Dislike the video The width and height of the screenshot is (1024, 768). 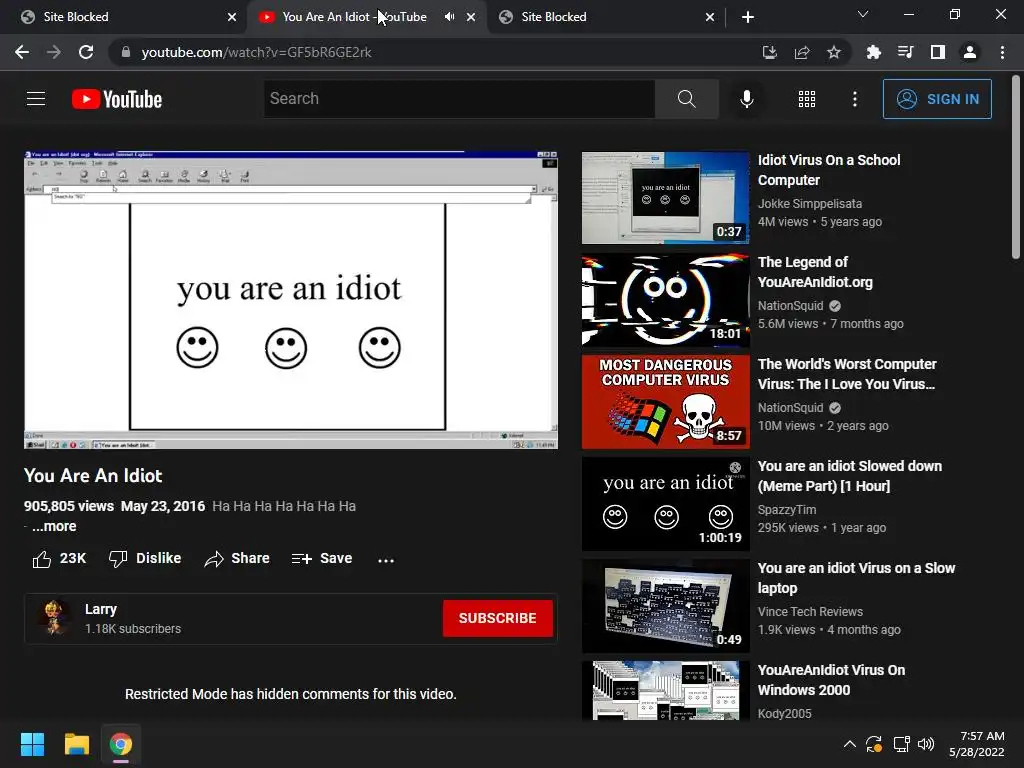point(145,559)
